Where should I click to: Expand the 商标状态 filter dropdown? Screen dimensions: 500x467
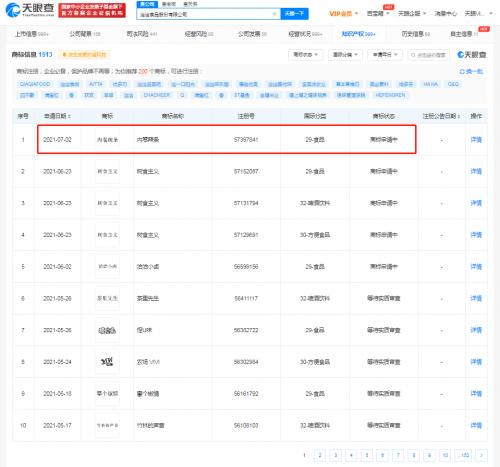(x=305, y=55)
